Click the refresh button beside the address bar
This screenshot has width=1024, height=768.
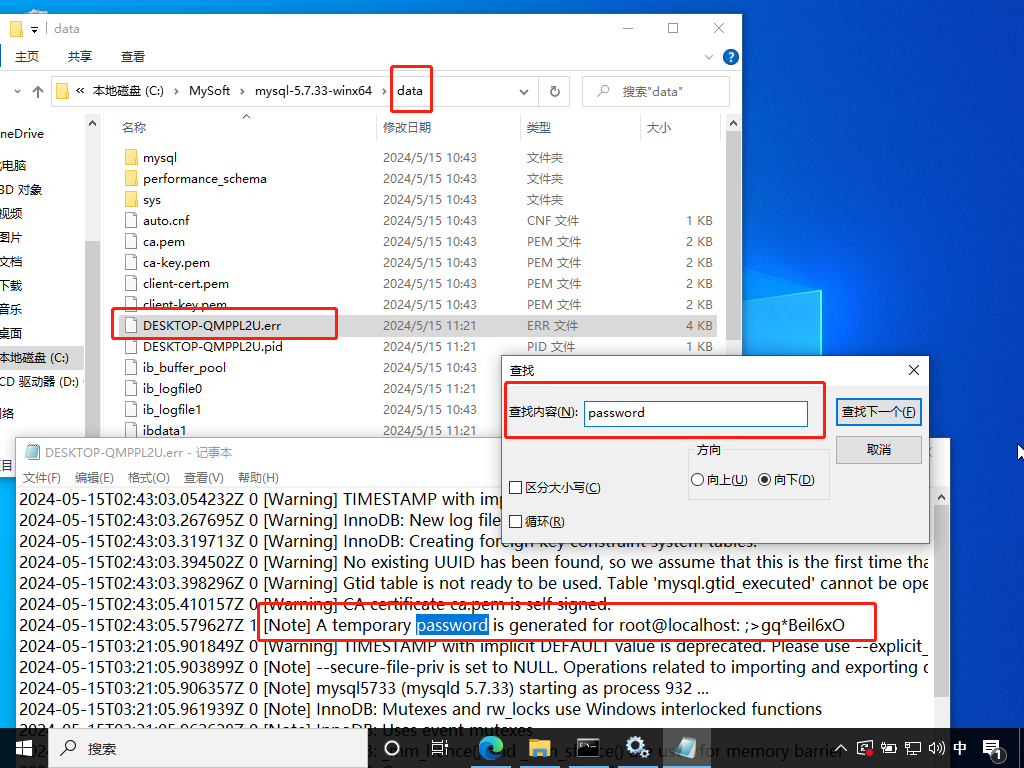click(554, 91)
